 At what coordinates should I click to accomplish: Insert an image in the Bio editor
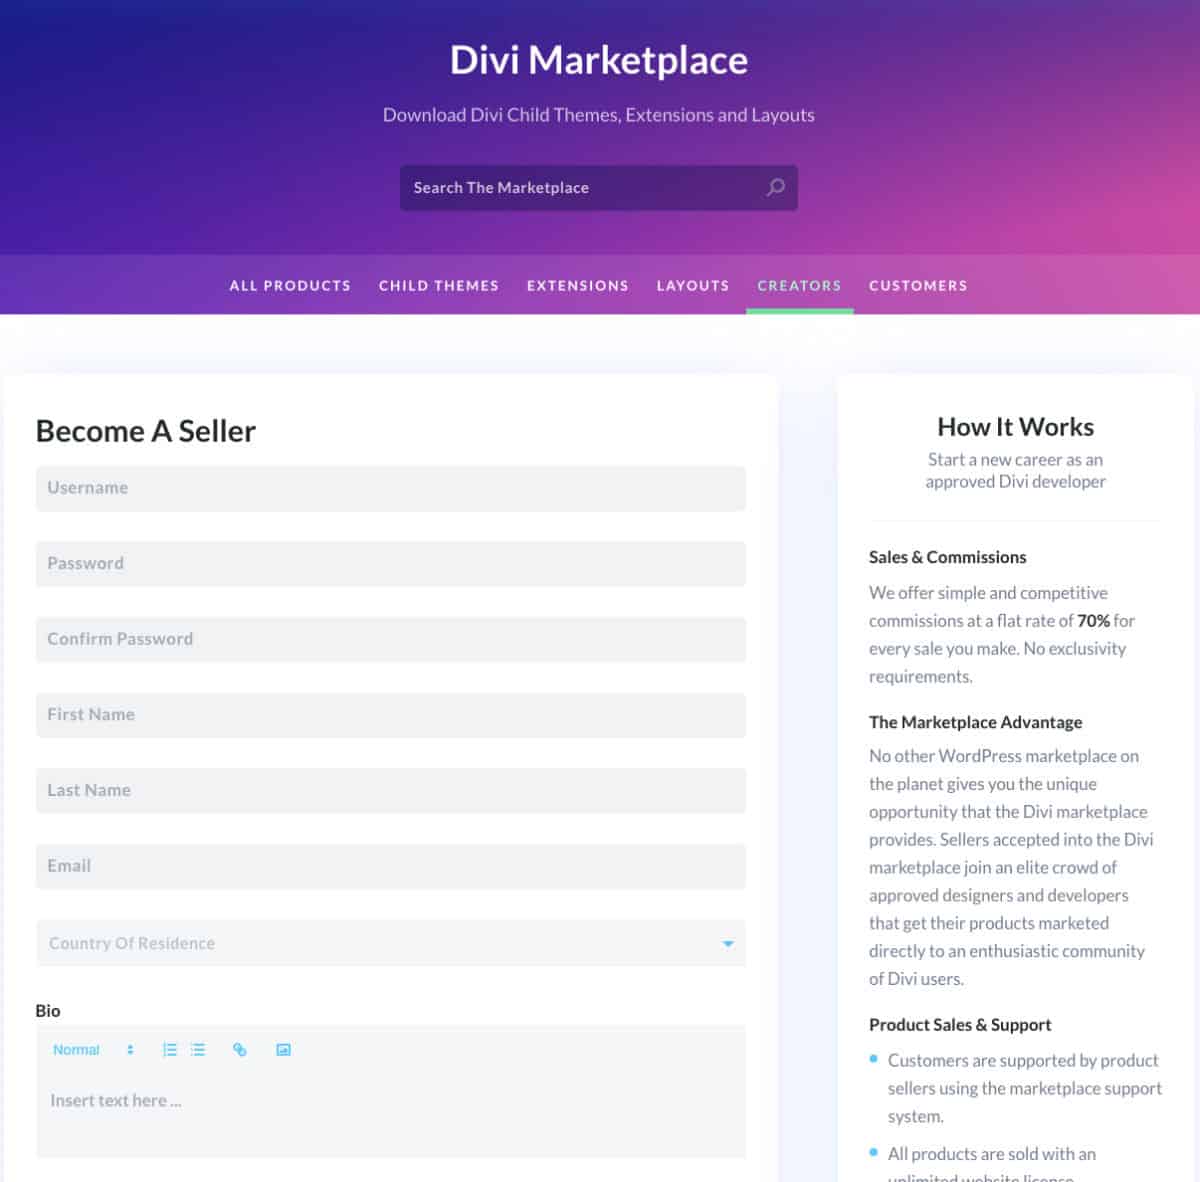coord(283,1050)
